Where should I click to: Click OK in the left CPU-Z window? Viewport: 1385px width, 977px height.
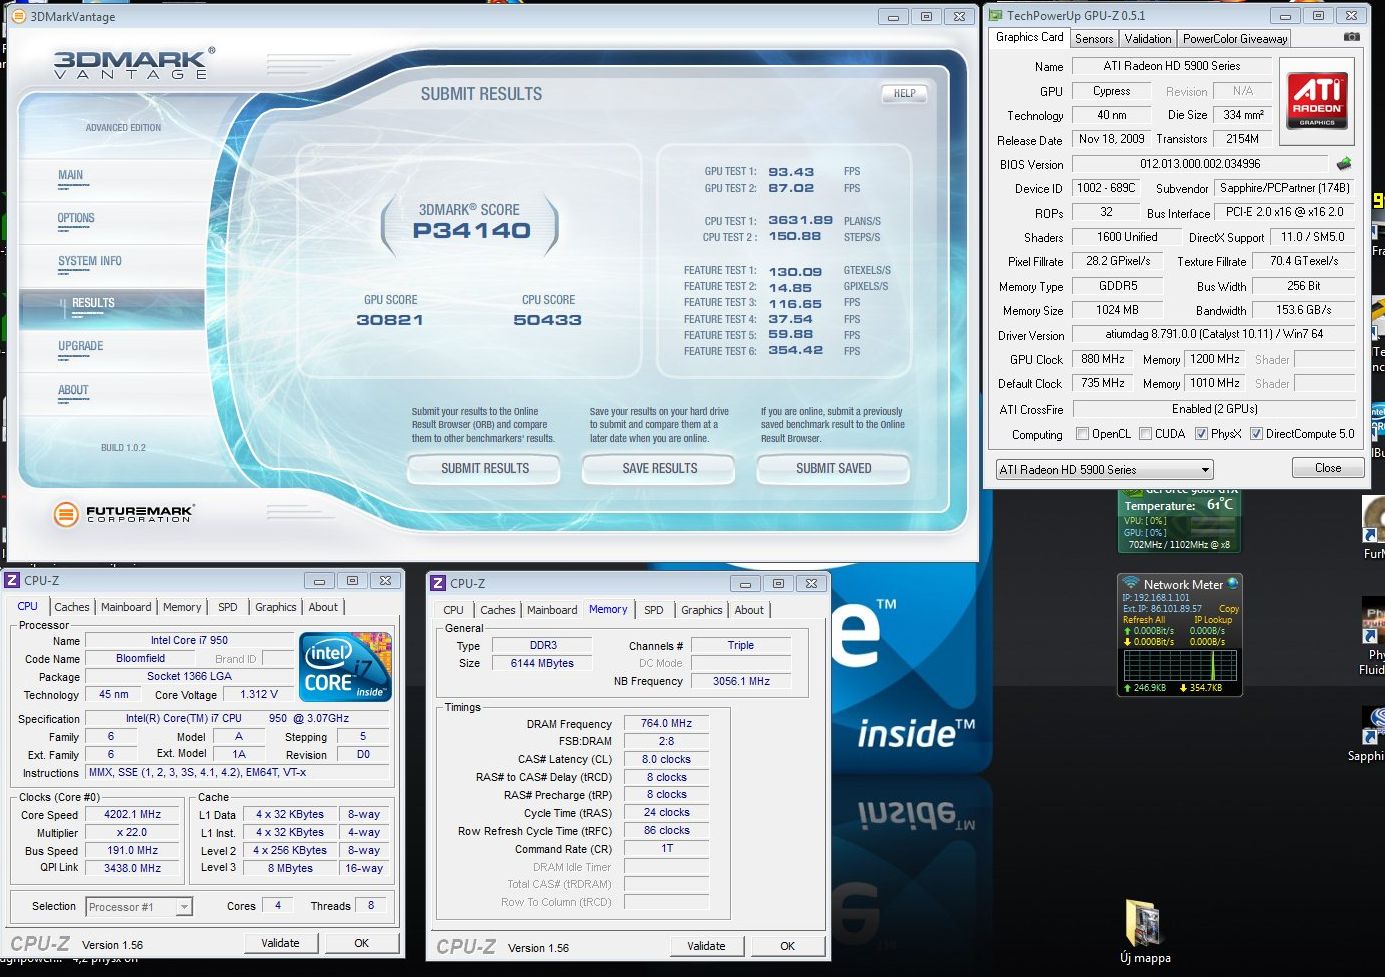(362, 943)
